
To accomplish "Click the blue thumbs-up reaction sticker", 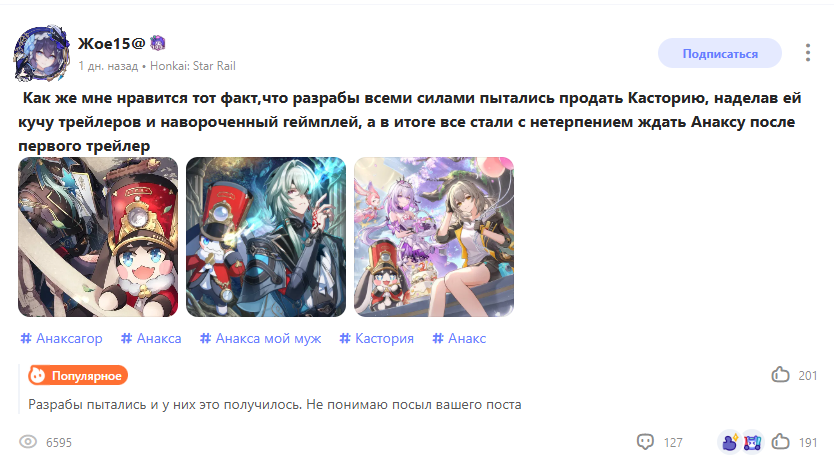I will tap(730, 441).
